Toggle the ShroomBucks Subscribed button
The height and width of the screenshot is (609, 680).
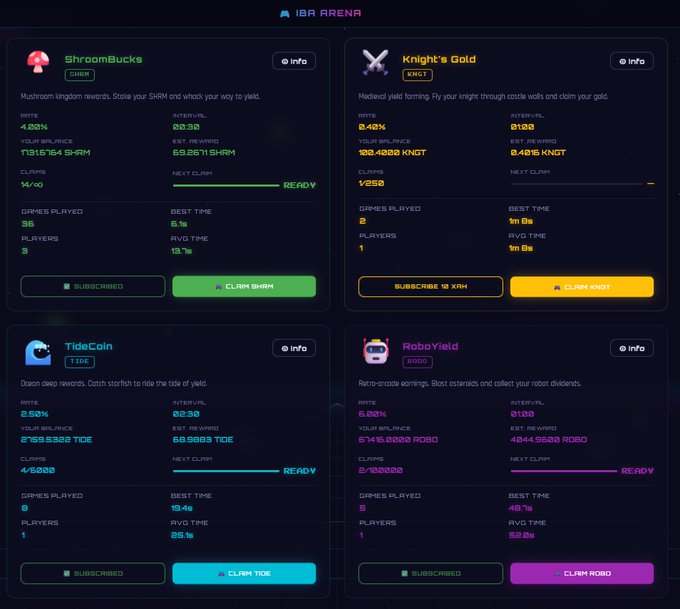pyautogui.click(x=93, y=286)
